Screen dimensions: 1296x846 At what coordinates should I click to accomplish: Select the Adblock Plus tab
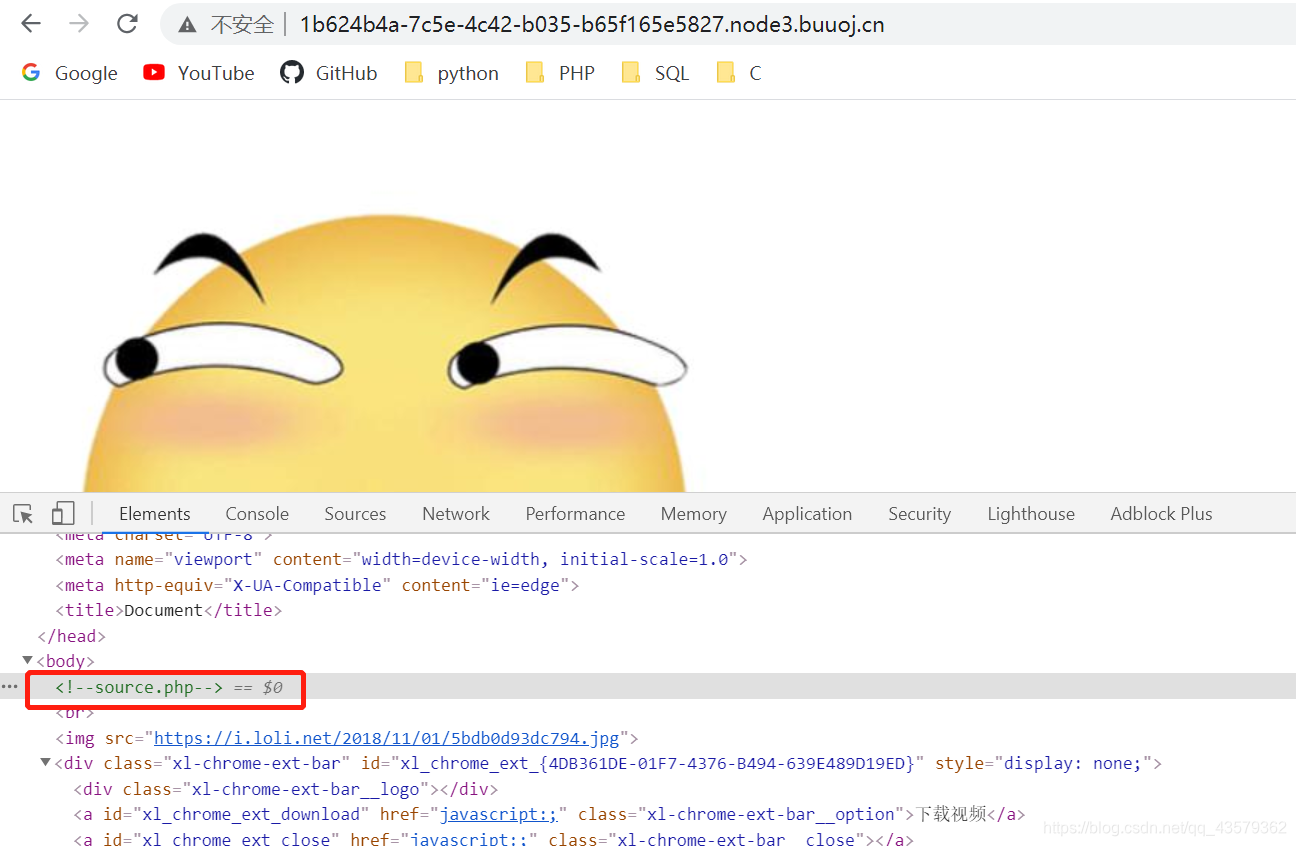coord(1161,513)
